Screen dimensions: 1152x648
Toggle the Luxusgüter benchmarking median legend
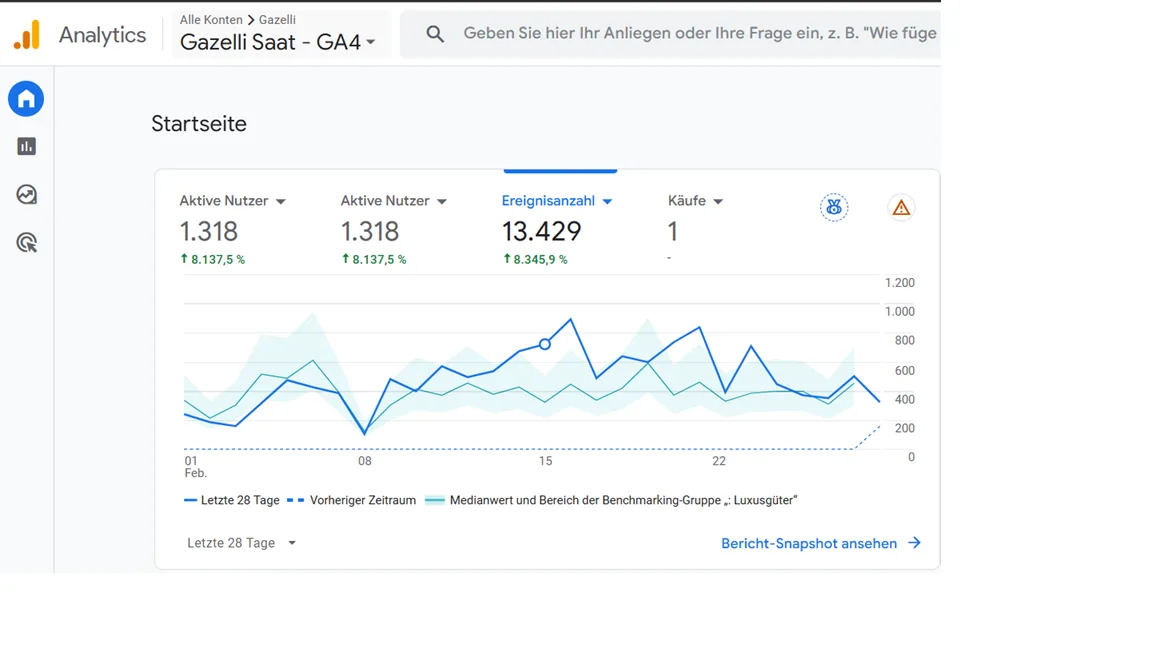tap(614, 500)
